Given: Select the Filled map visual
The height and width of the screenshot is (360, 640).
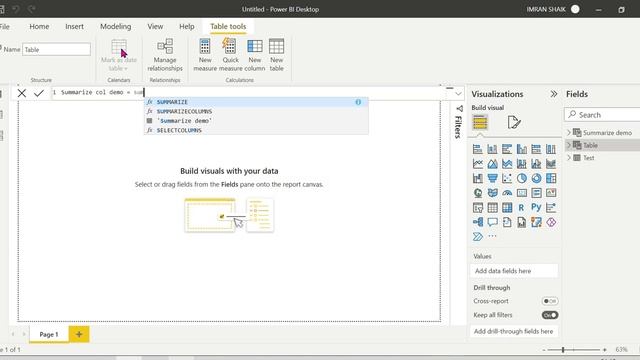Looking at the screenshot, I should click(492, 193).
